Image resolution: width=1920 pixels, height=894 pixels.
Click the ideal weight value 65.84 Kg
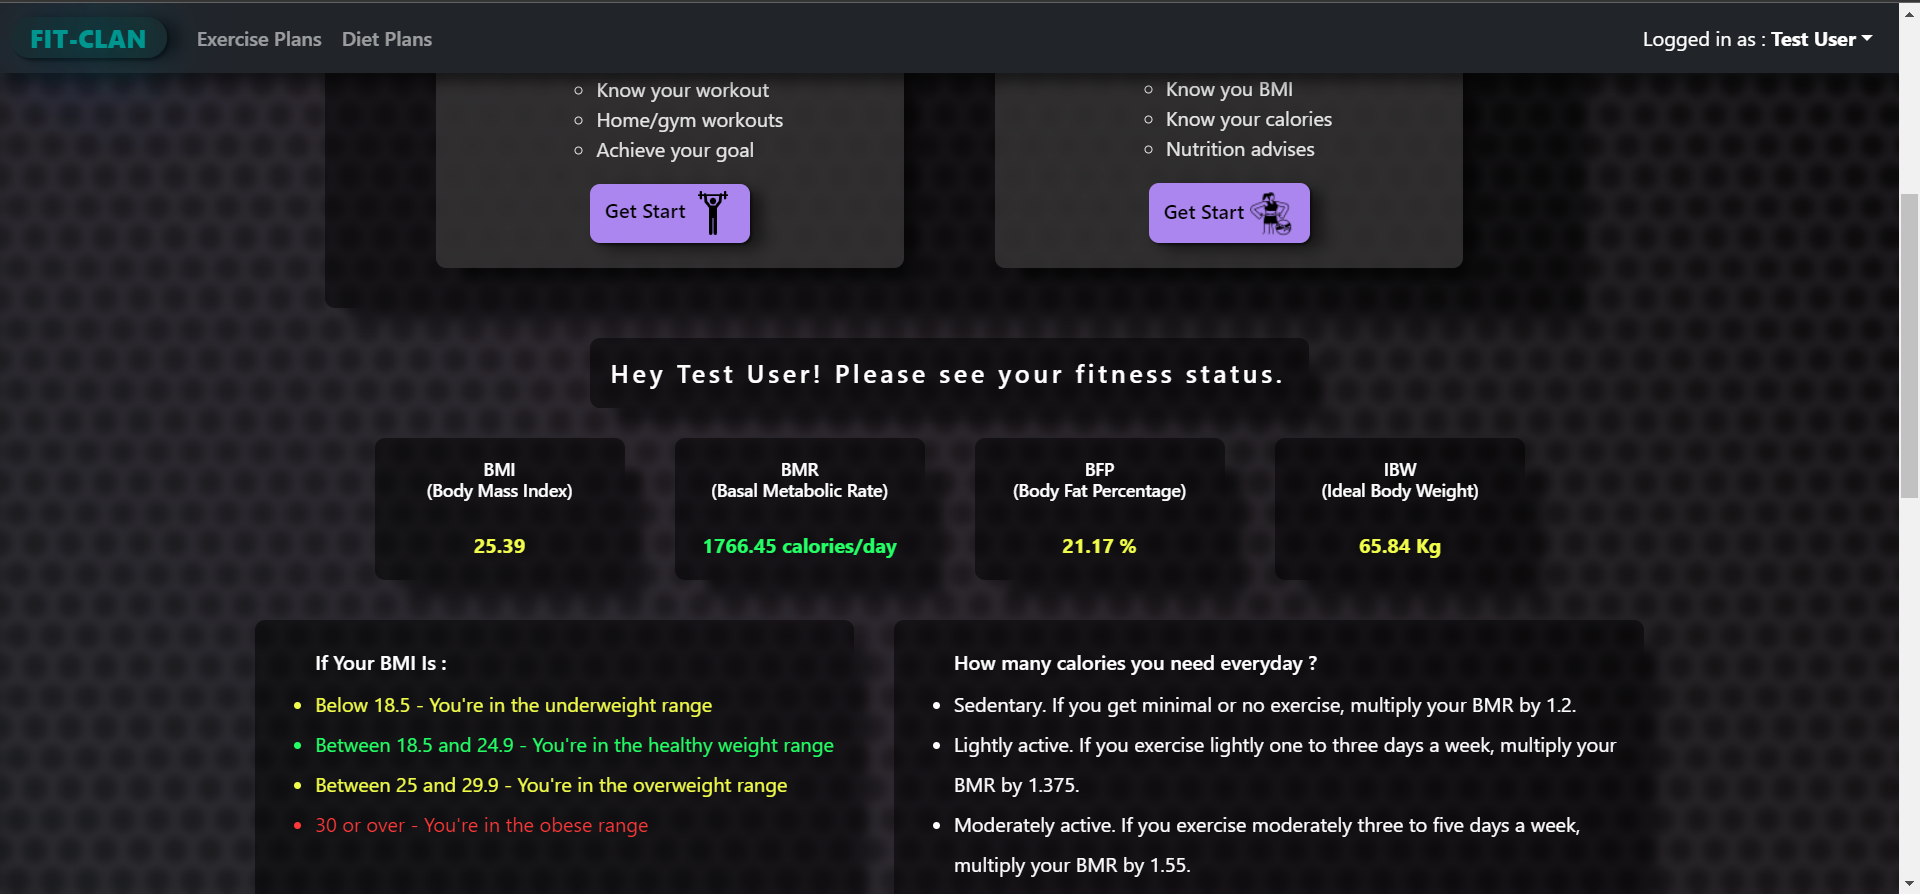coord(1400,546)
